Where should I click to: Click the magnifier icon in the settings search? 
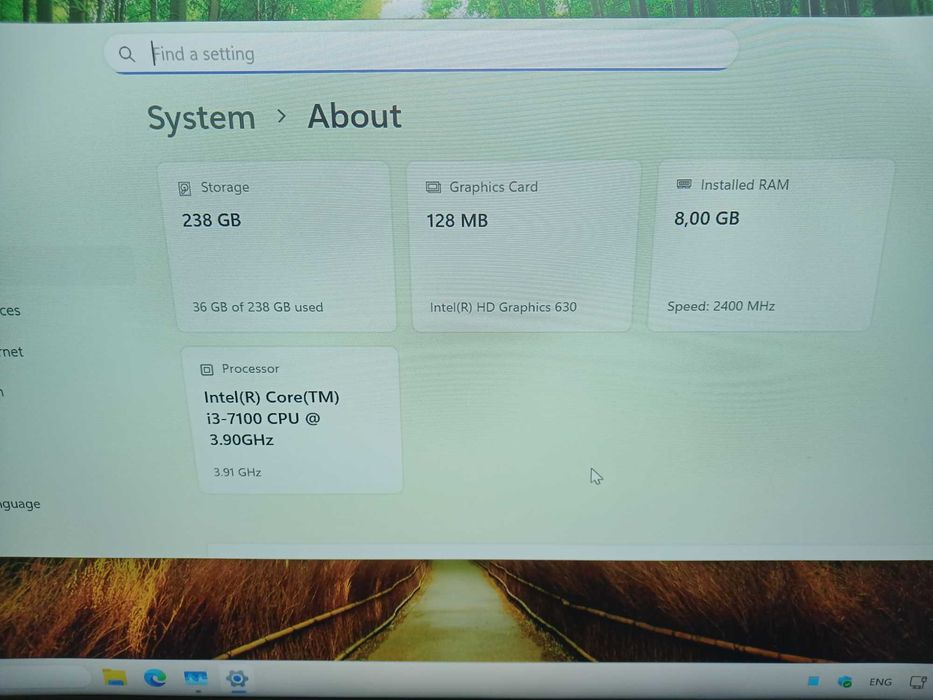pos(127,54)
